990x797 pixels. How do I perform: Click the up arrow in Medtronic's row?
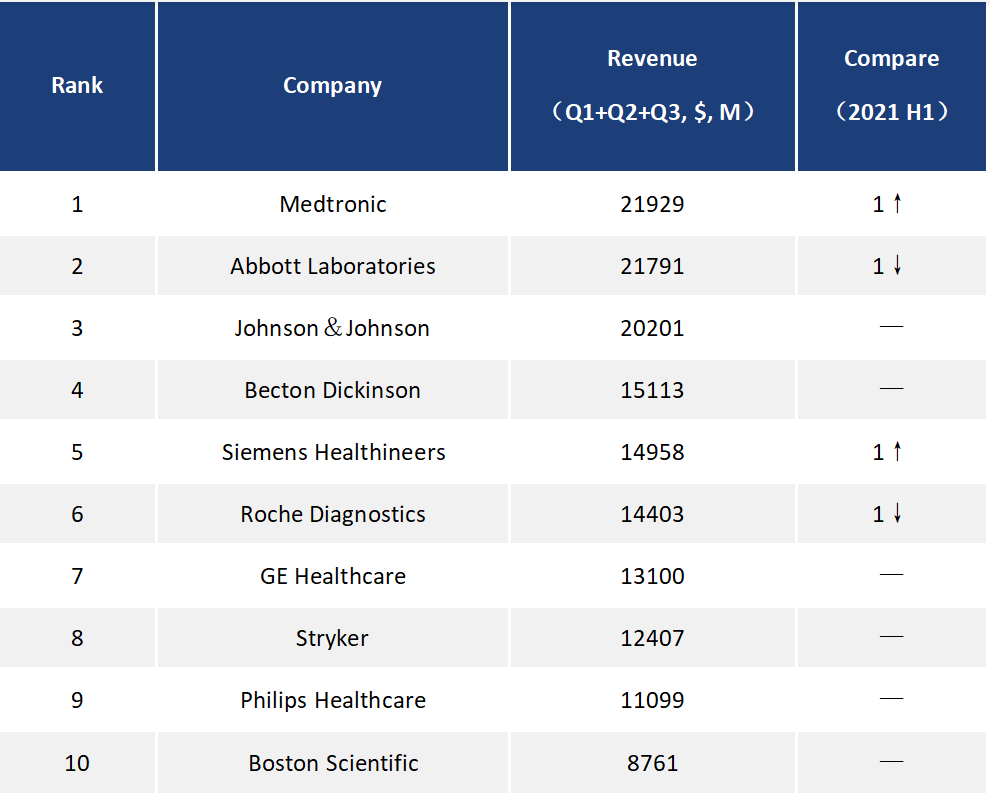pyautogui.click(x=897, y=204)
